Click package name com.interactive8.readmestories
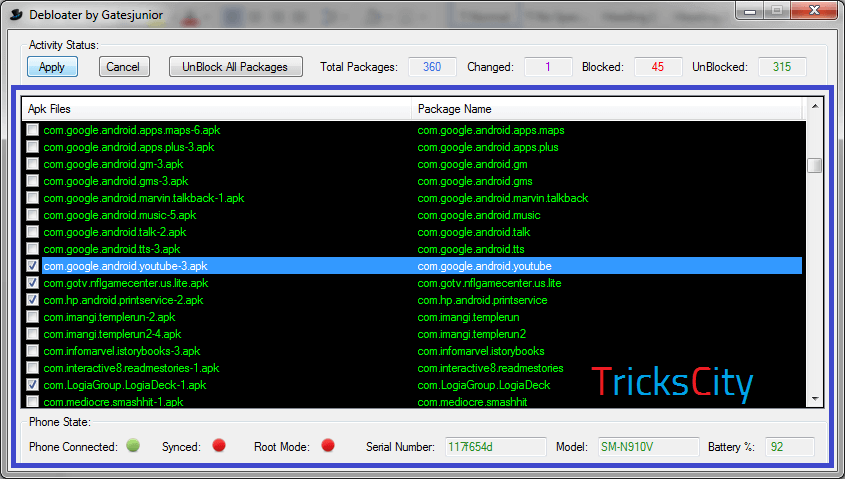 coord(490,368)
